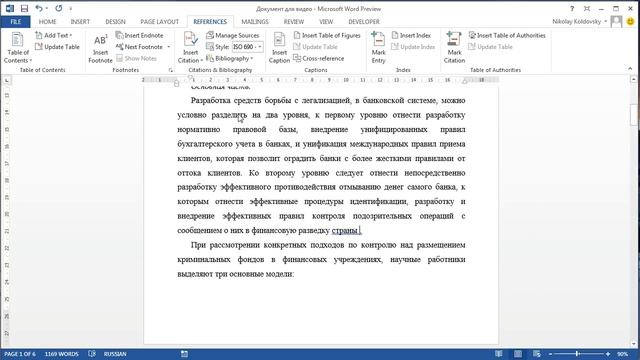Switch to the DEVELOPER tab
This screenshot has height=360, width=640.
click(364, 22)
